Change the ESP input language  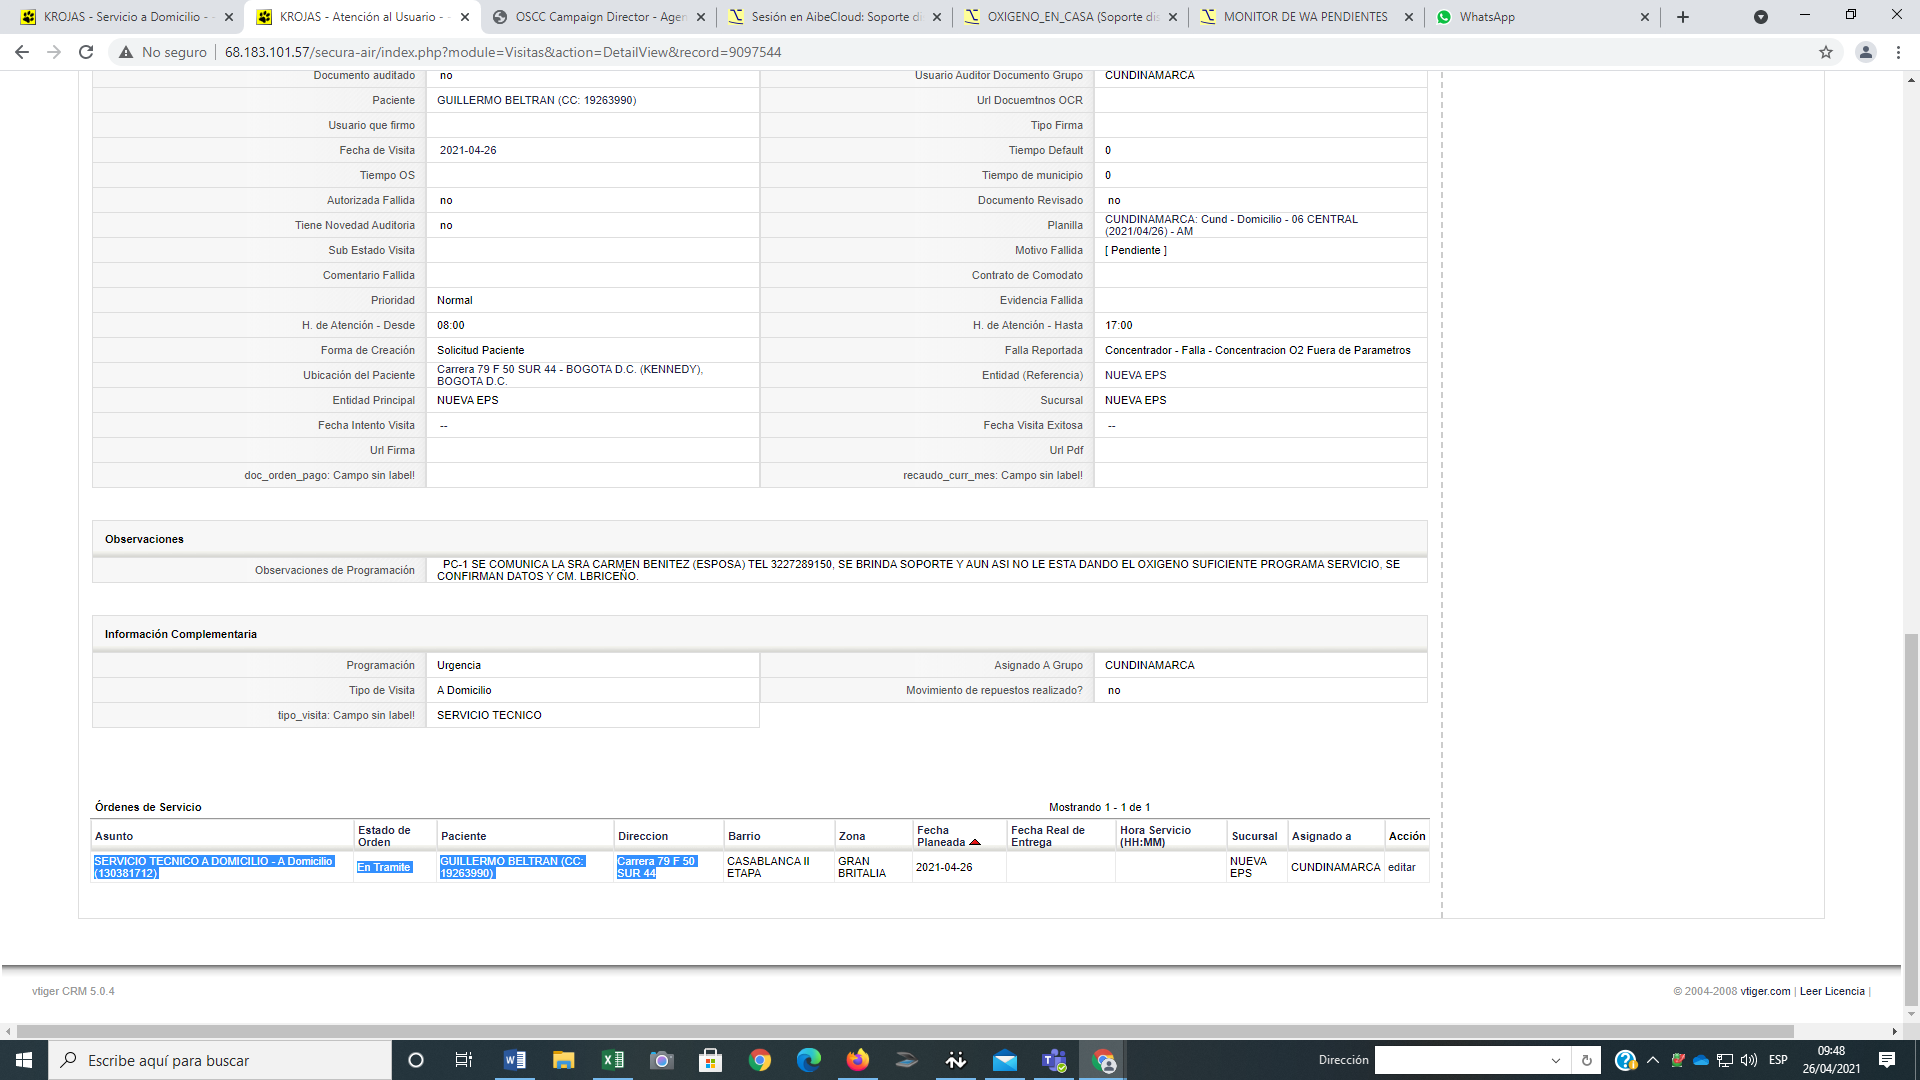coord(1778,1060)
